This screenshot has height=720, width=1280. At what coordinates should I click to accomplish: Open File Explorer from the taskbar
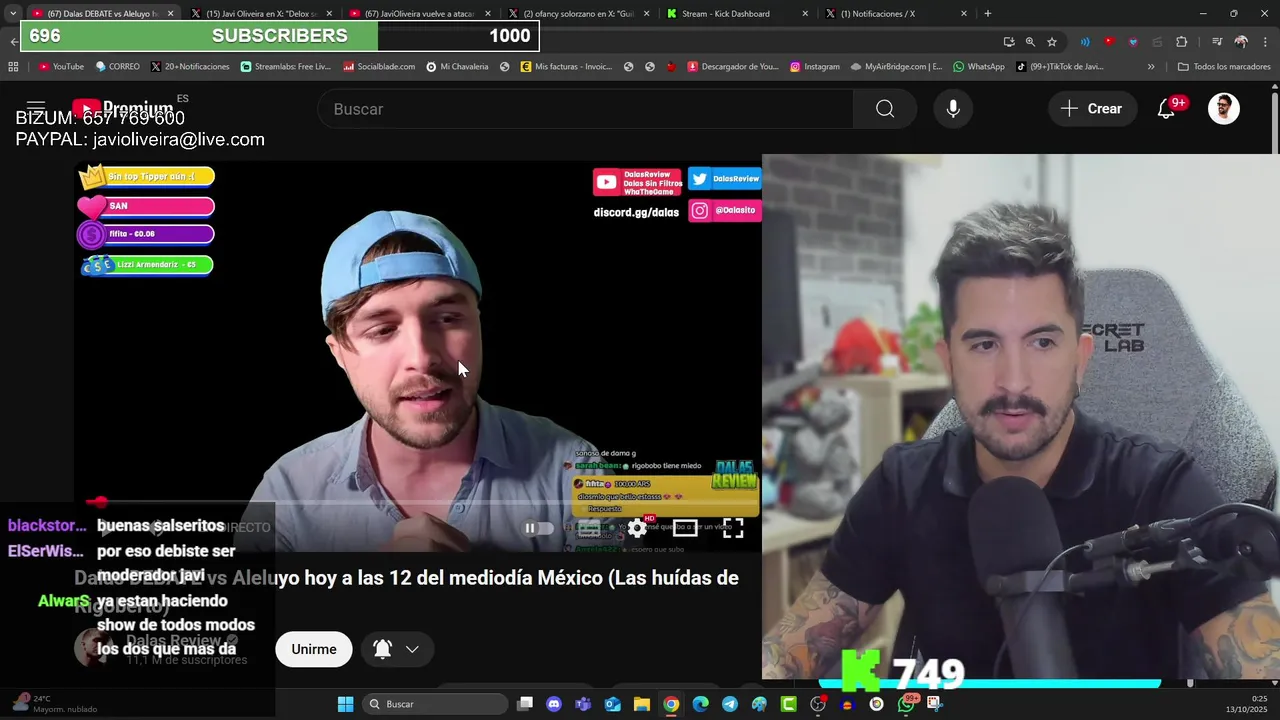[642, 704]
